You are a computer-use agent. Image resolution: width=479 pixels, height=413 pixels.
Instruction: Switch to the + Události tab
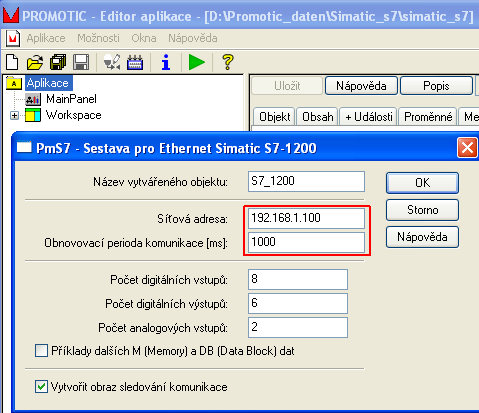pyautogui.click(x=369, y=116)
